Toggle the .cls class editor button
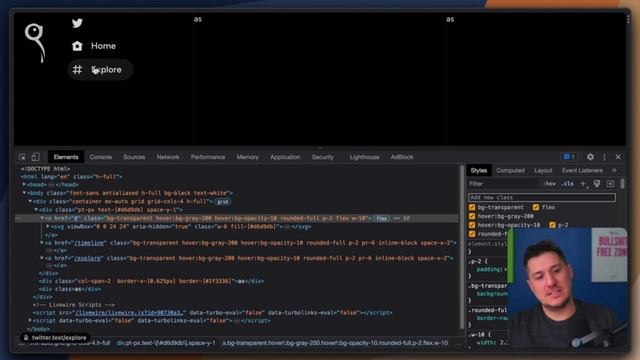 tap(568, 184)
